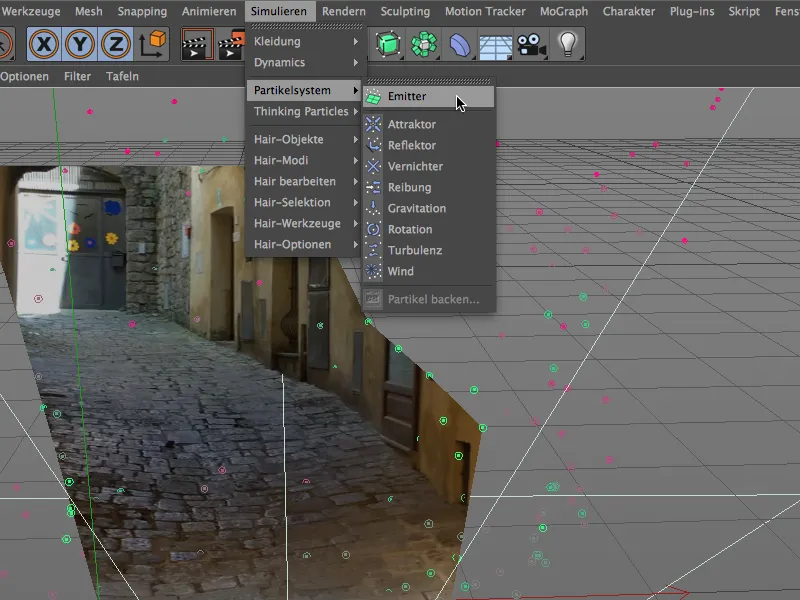Viewport: 800px width, 600px height.
Task: Expand the Kleidung submenu
Action: [305, 41]
